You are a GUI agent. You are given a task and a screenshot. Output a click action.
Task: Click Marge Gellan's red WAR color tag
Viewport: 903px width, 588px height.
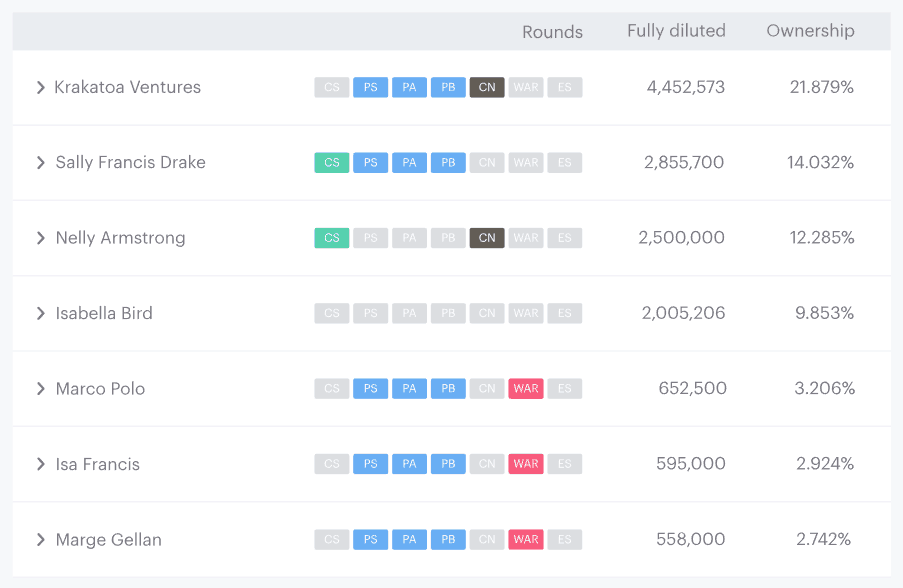pos(526,540)
